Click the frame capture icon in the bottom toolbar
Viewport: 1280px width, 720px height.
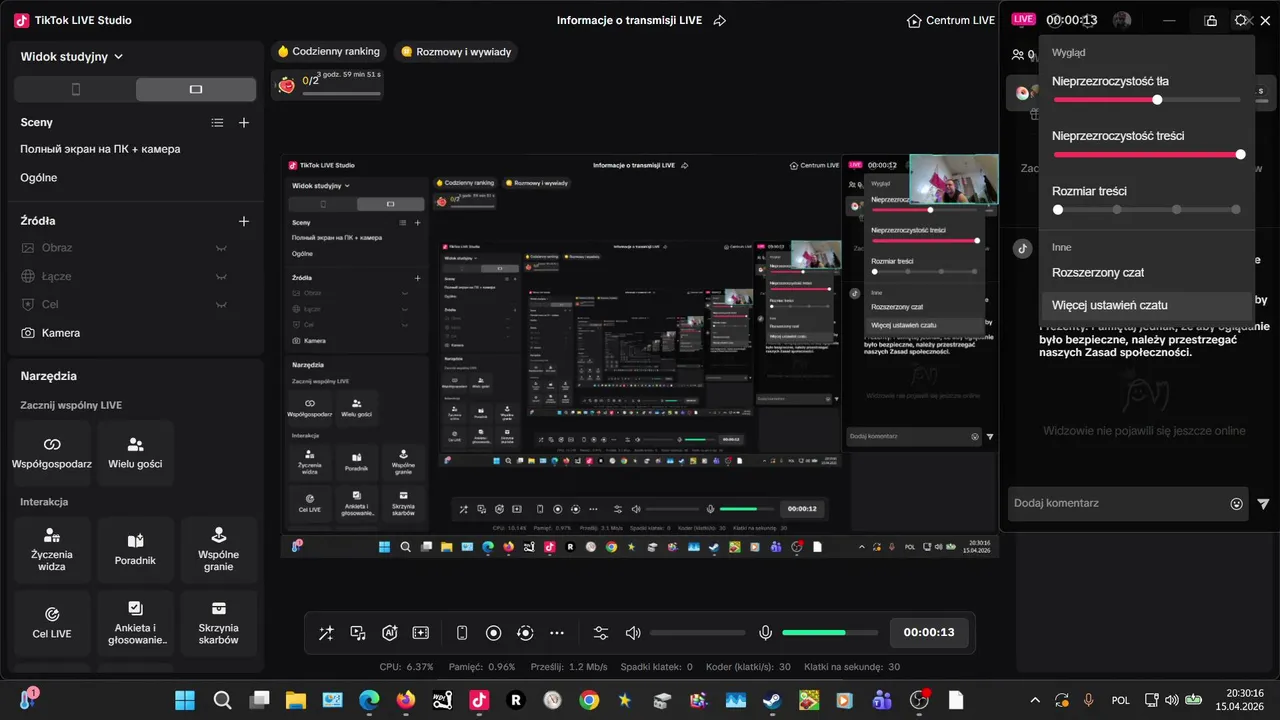pyautogui.click(x=421, y=633)
